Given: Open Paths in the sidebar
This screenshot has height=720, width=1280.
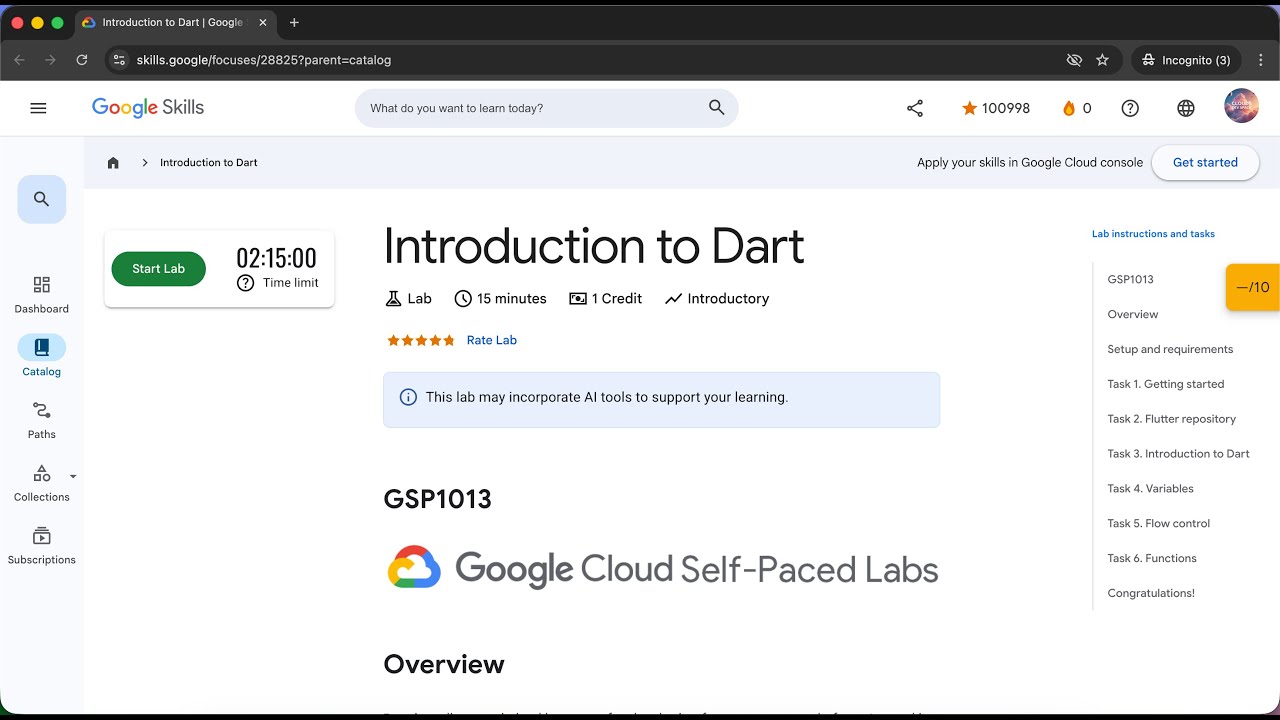Looking at the screenshot, I should click(x=42, y=420).
